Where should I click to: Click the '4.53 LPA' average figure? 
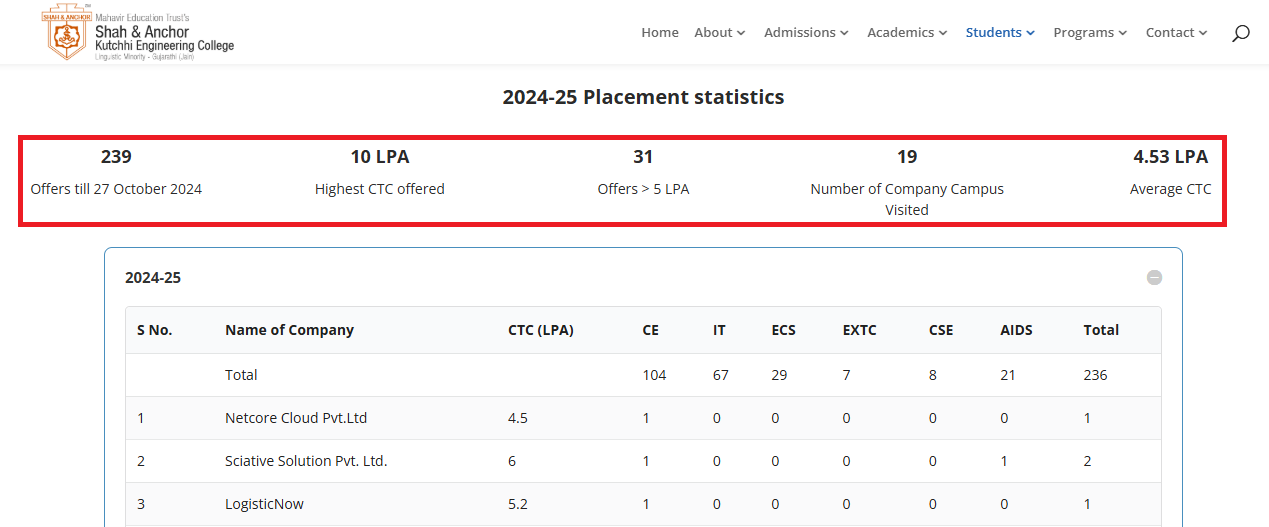point(1170,157)
